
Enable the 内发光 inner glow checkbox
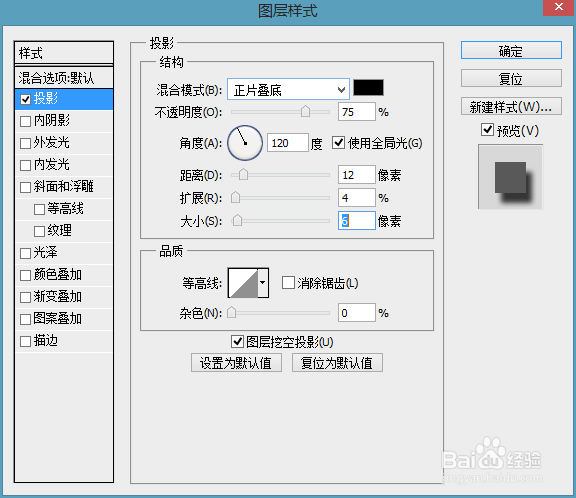(x=25, y=166)
